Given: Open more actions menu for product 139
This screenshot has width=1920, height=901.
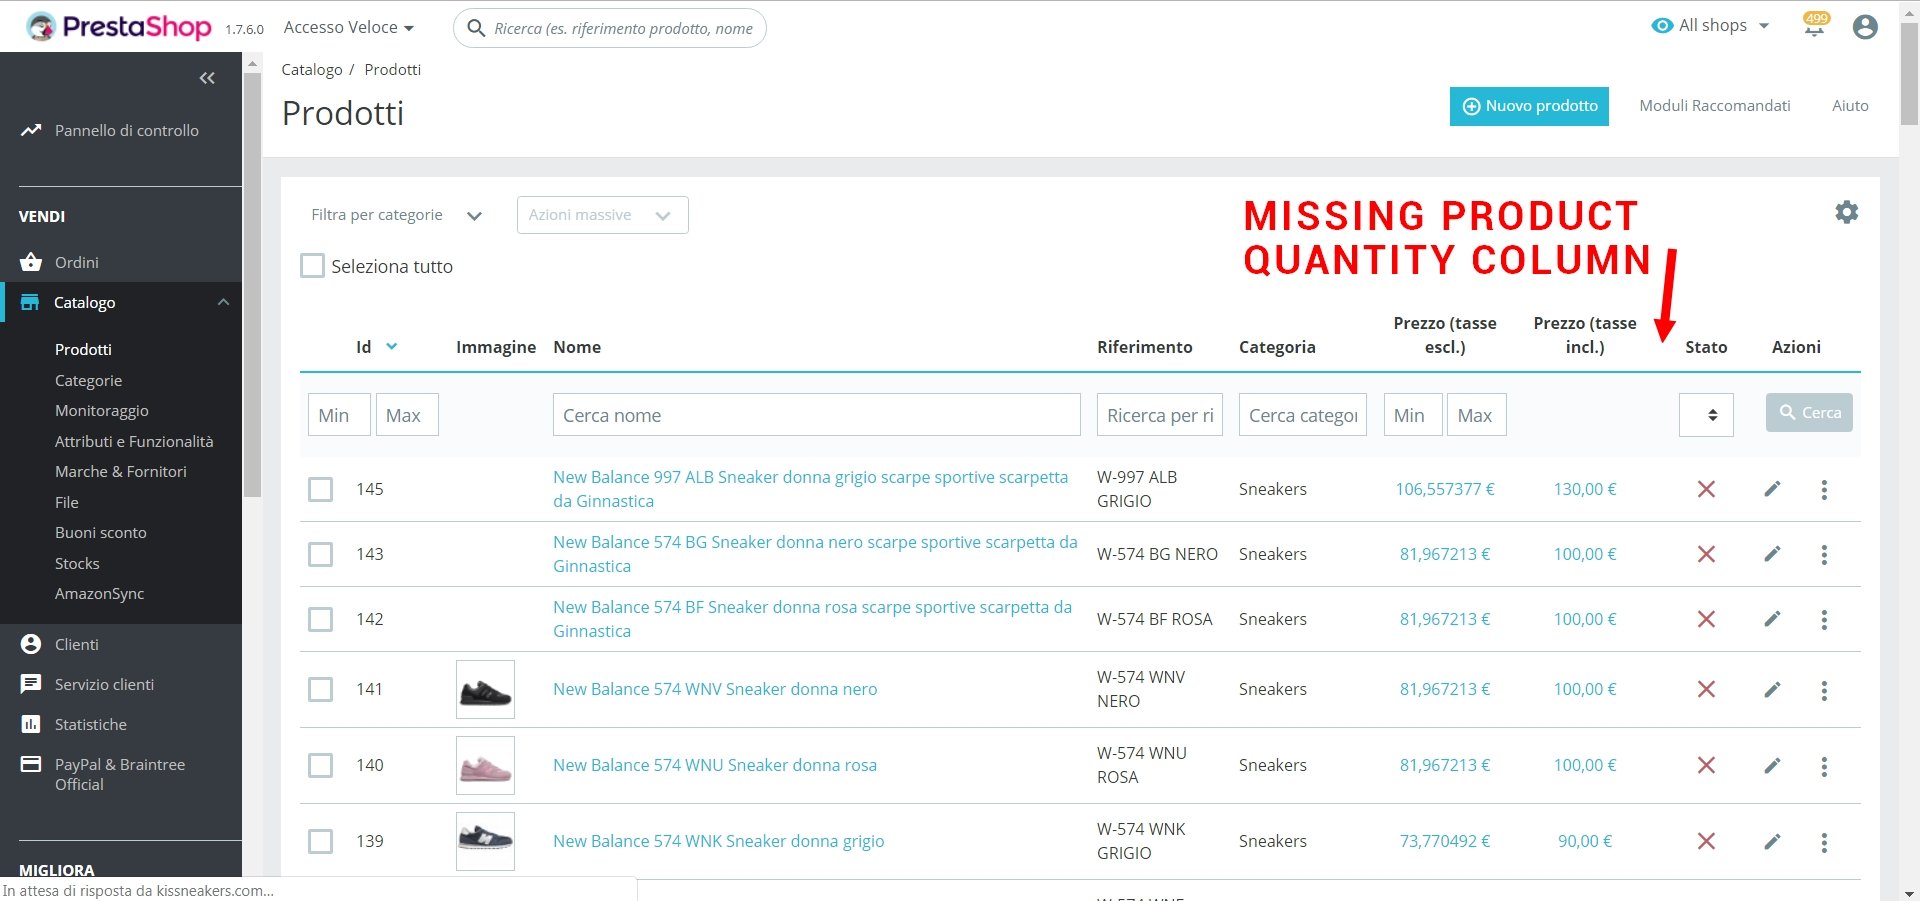Looking at the screenshot, I should coord(1824,841).
